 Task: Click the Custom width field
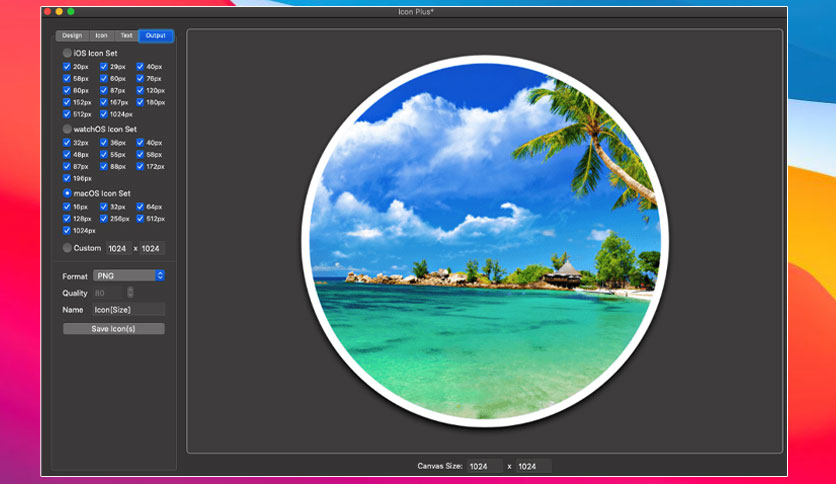[x=118, y=248]
